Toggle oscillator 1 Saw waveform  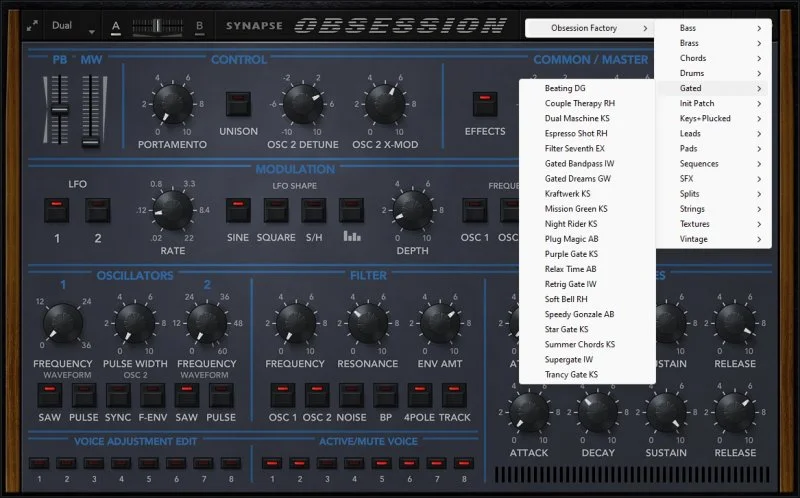click(49, 395)
